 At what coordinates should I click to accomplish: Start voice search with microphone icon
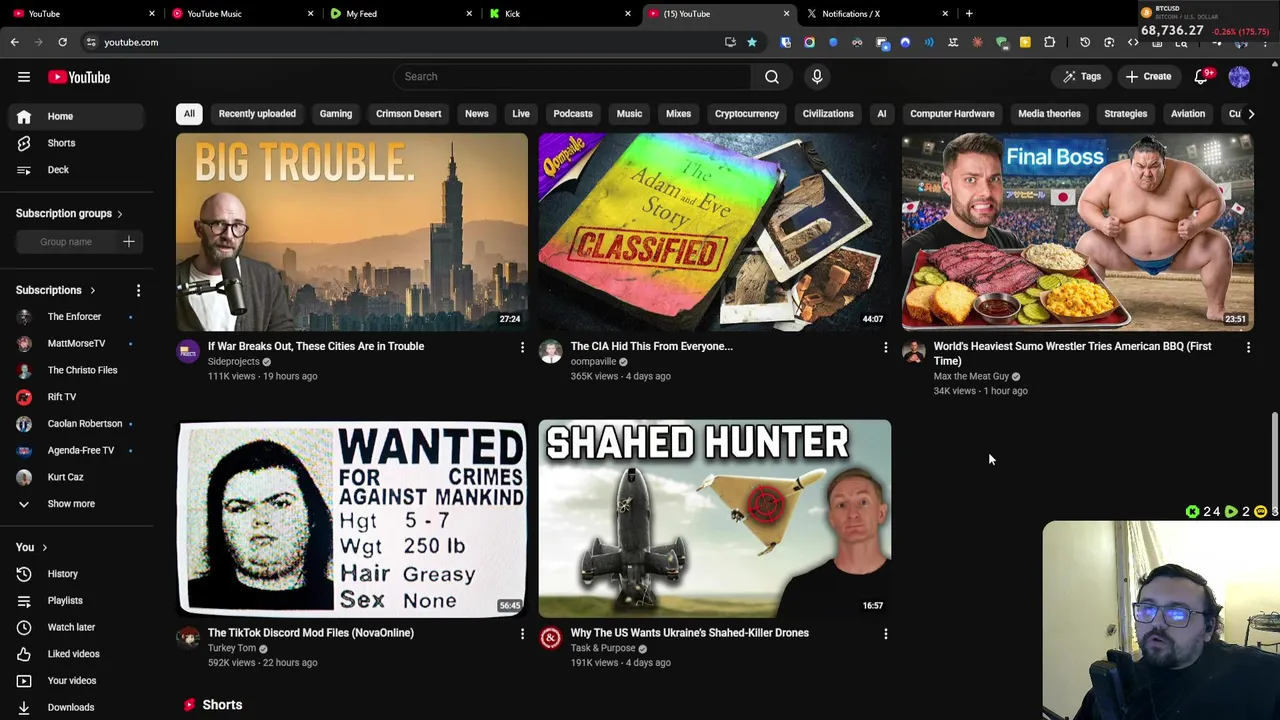point(817,76)
